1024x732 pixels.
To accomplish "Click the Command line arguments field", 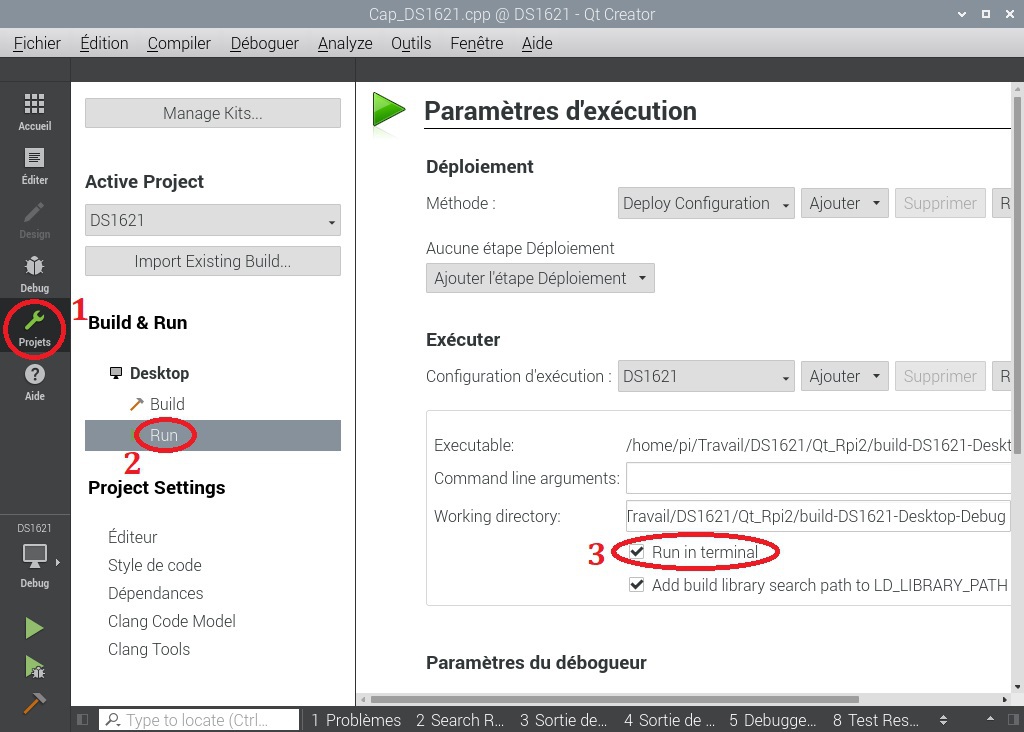I will [x=818, y=478].
